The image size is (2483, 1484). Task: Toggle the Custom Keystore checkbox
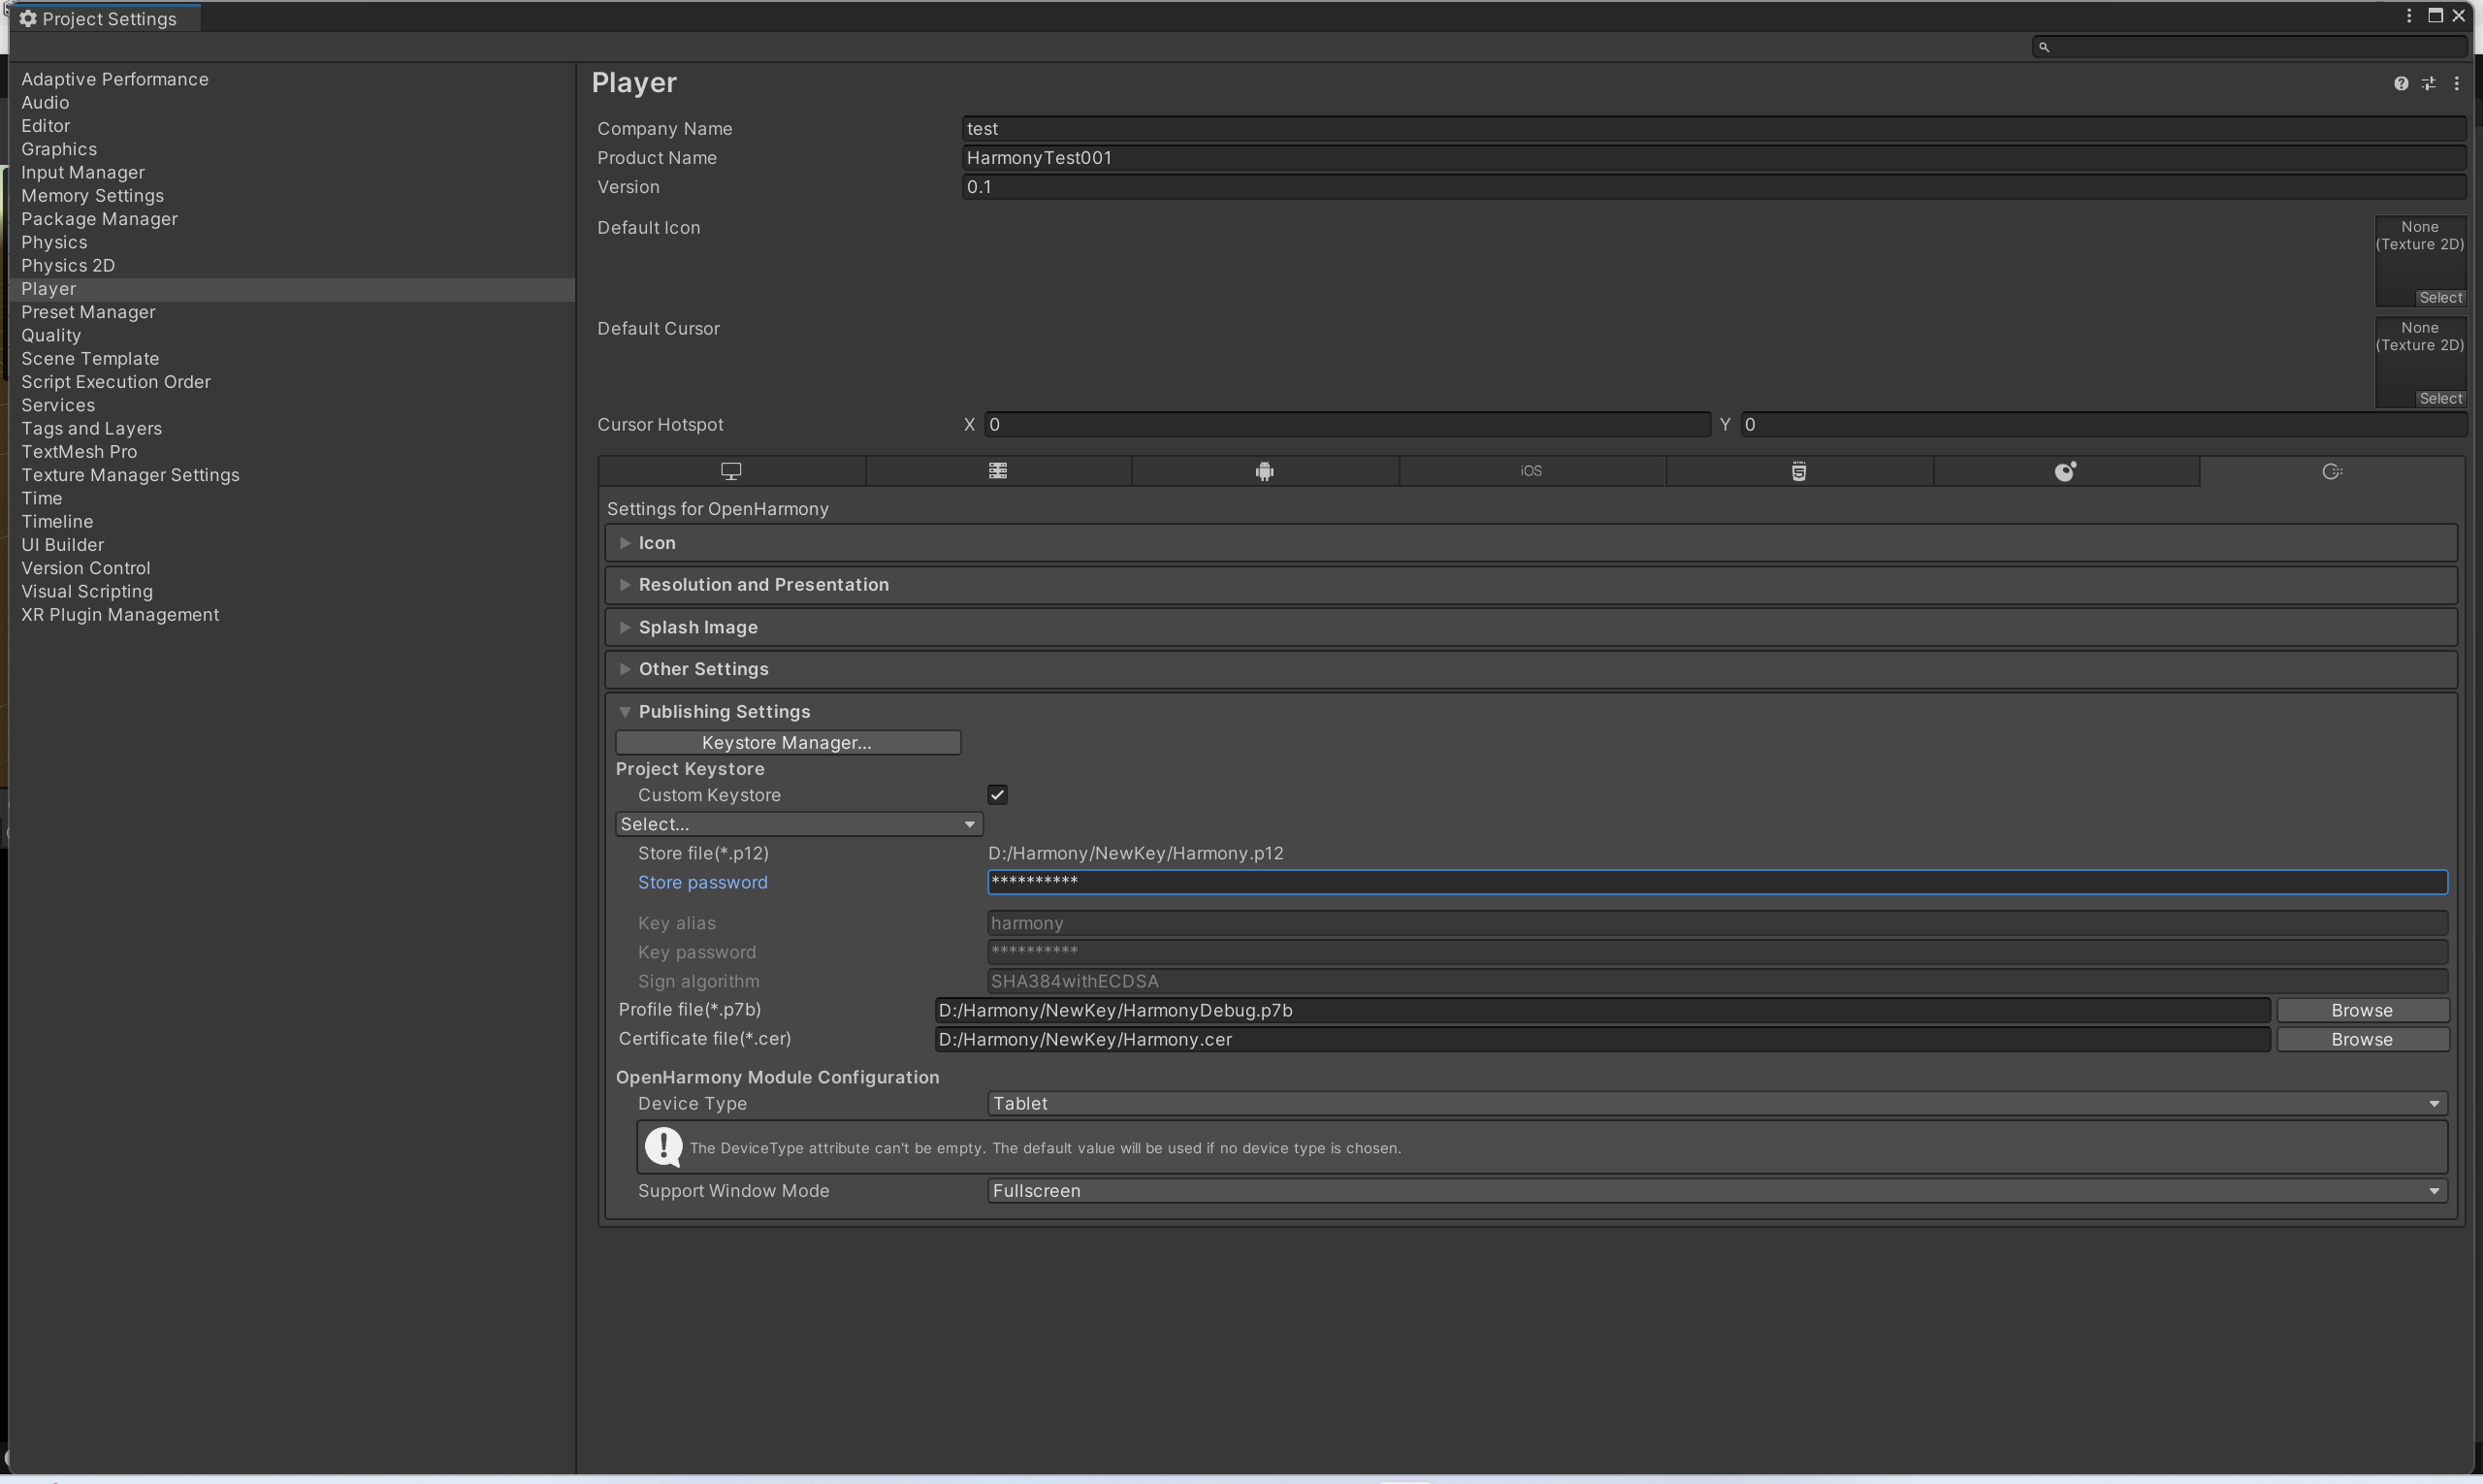tap(997, 795)
